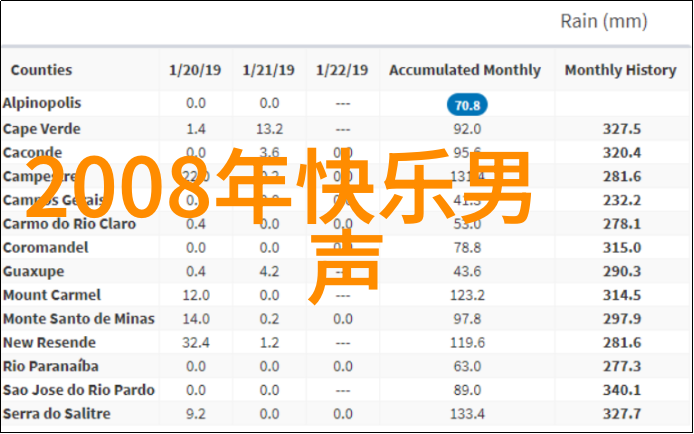Viewport: 694px width, 434px height.
Task: Select the Carmo do Rio Claro county name
Action: pos(69,224)
